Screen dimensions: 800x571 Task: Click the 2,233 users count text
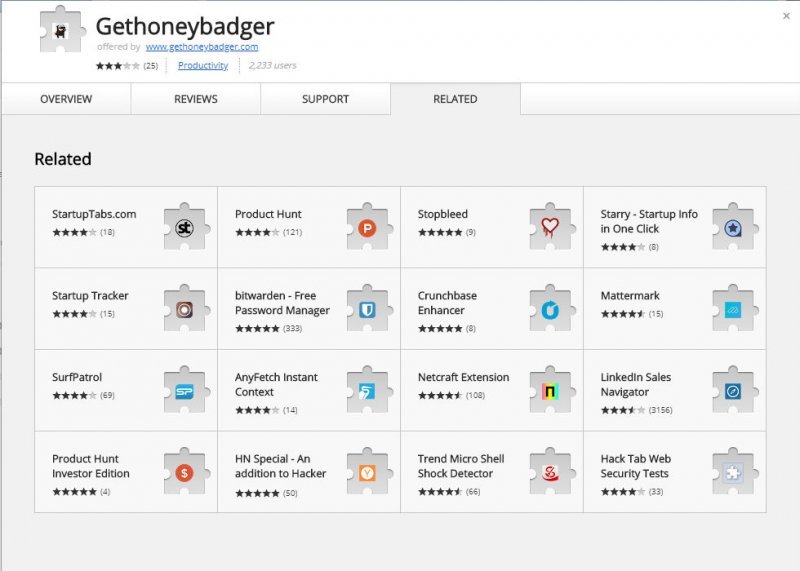tap(272, 65)
